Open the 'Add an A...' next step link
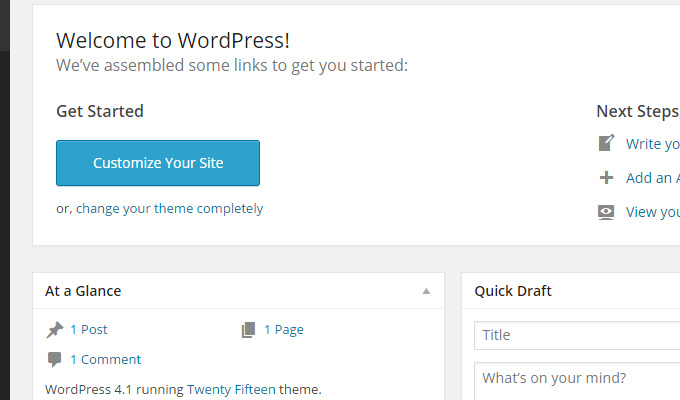Image resolution: width=680 pixels, height=400 pixels. [x=653, y=178]
